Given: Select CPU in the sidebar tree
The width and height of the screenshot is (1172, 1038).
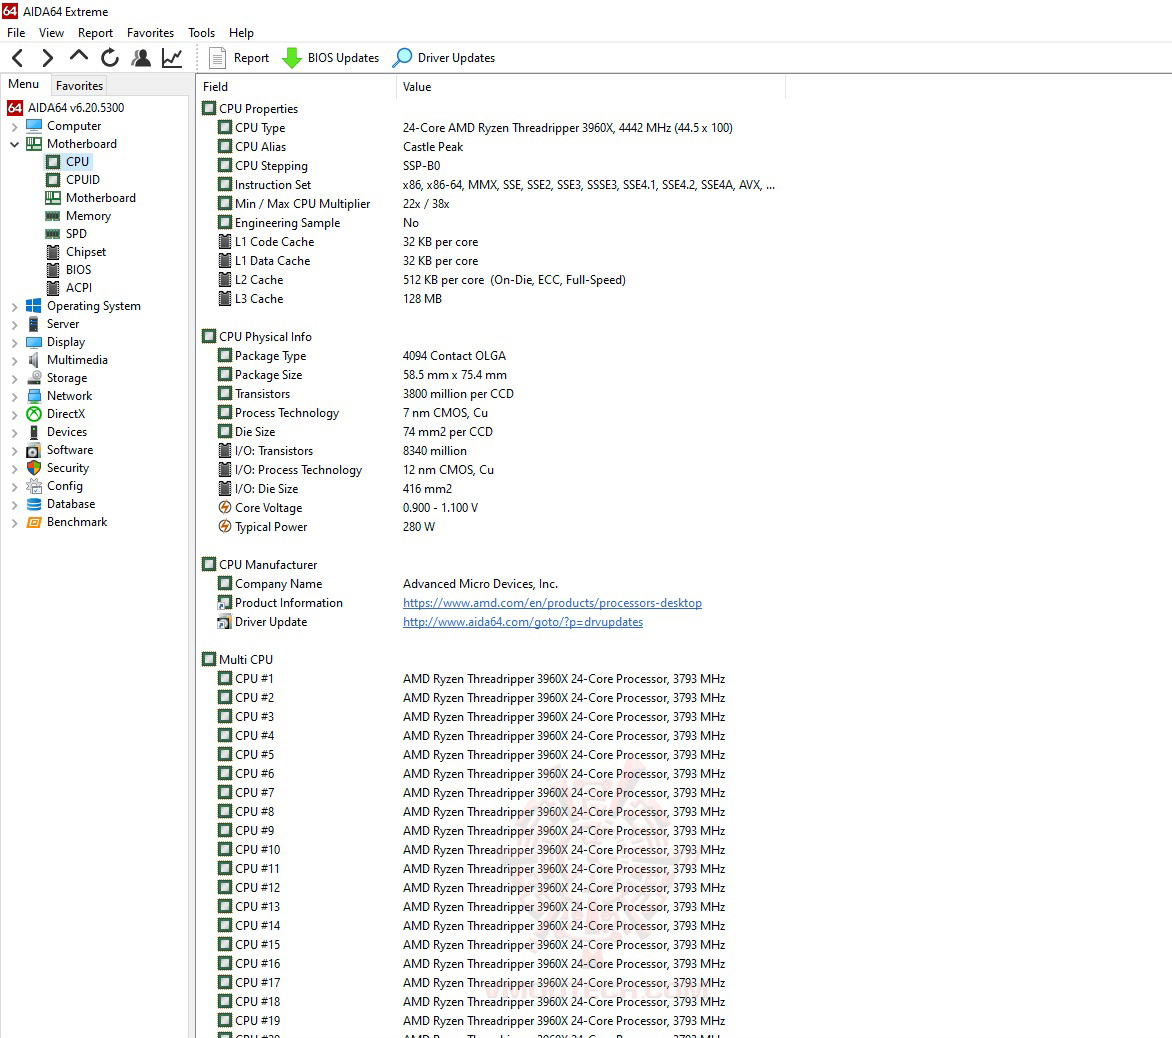Looking at the screenshot, I should tap(68, 161).
